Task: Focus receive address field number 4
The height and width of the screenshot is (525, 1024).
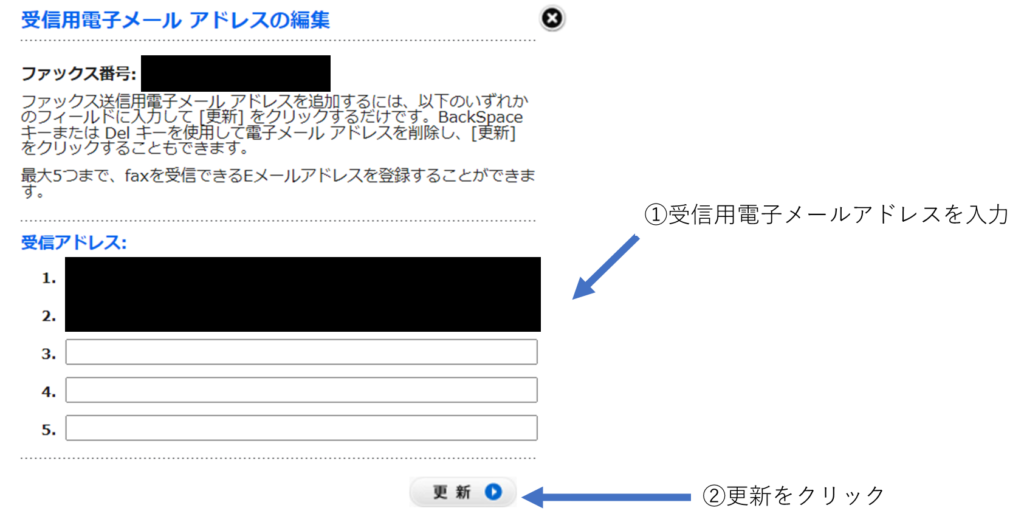Action: tap(301, 390)
